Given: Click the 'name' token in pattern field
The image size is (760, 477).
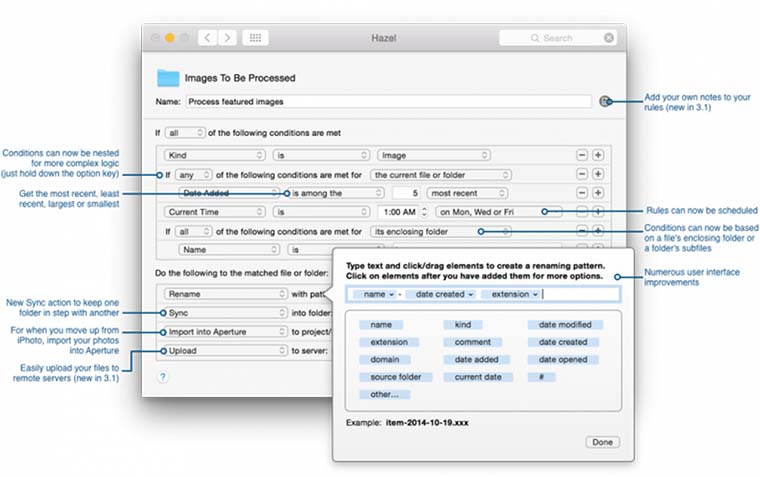Looking at the screenshot, I should (375, 294).
